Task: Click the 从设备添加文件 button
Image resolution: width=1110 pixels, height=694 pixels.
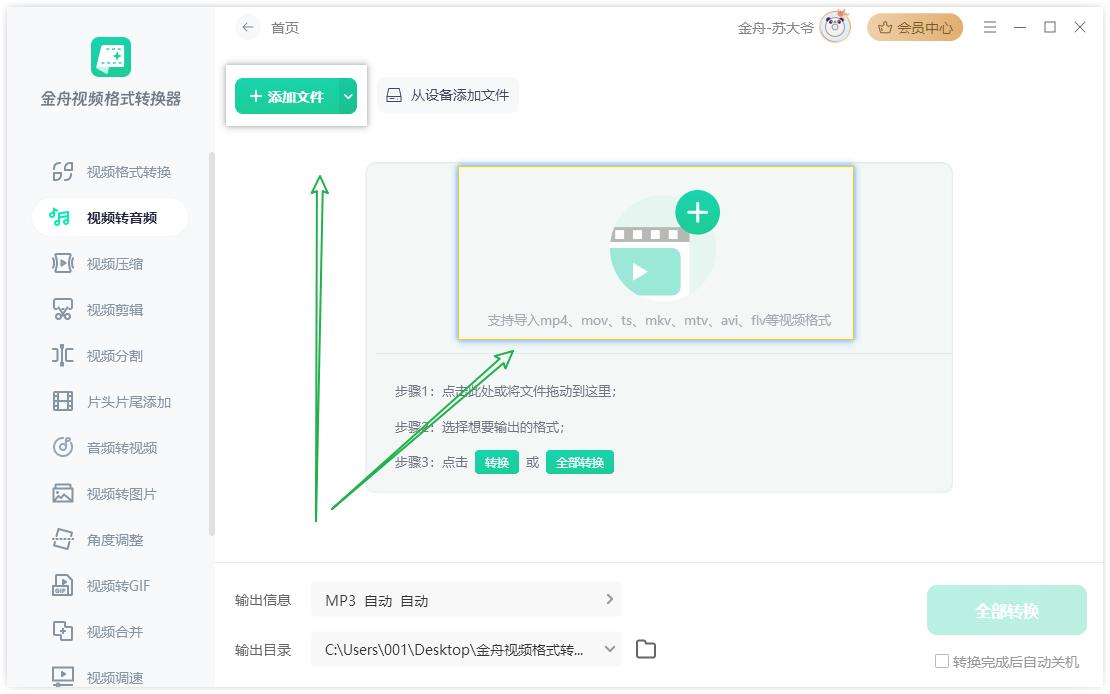Action: click(448, 96)
